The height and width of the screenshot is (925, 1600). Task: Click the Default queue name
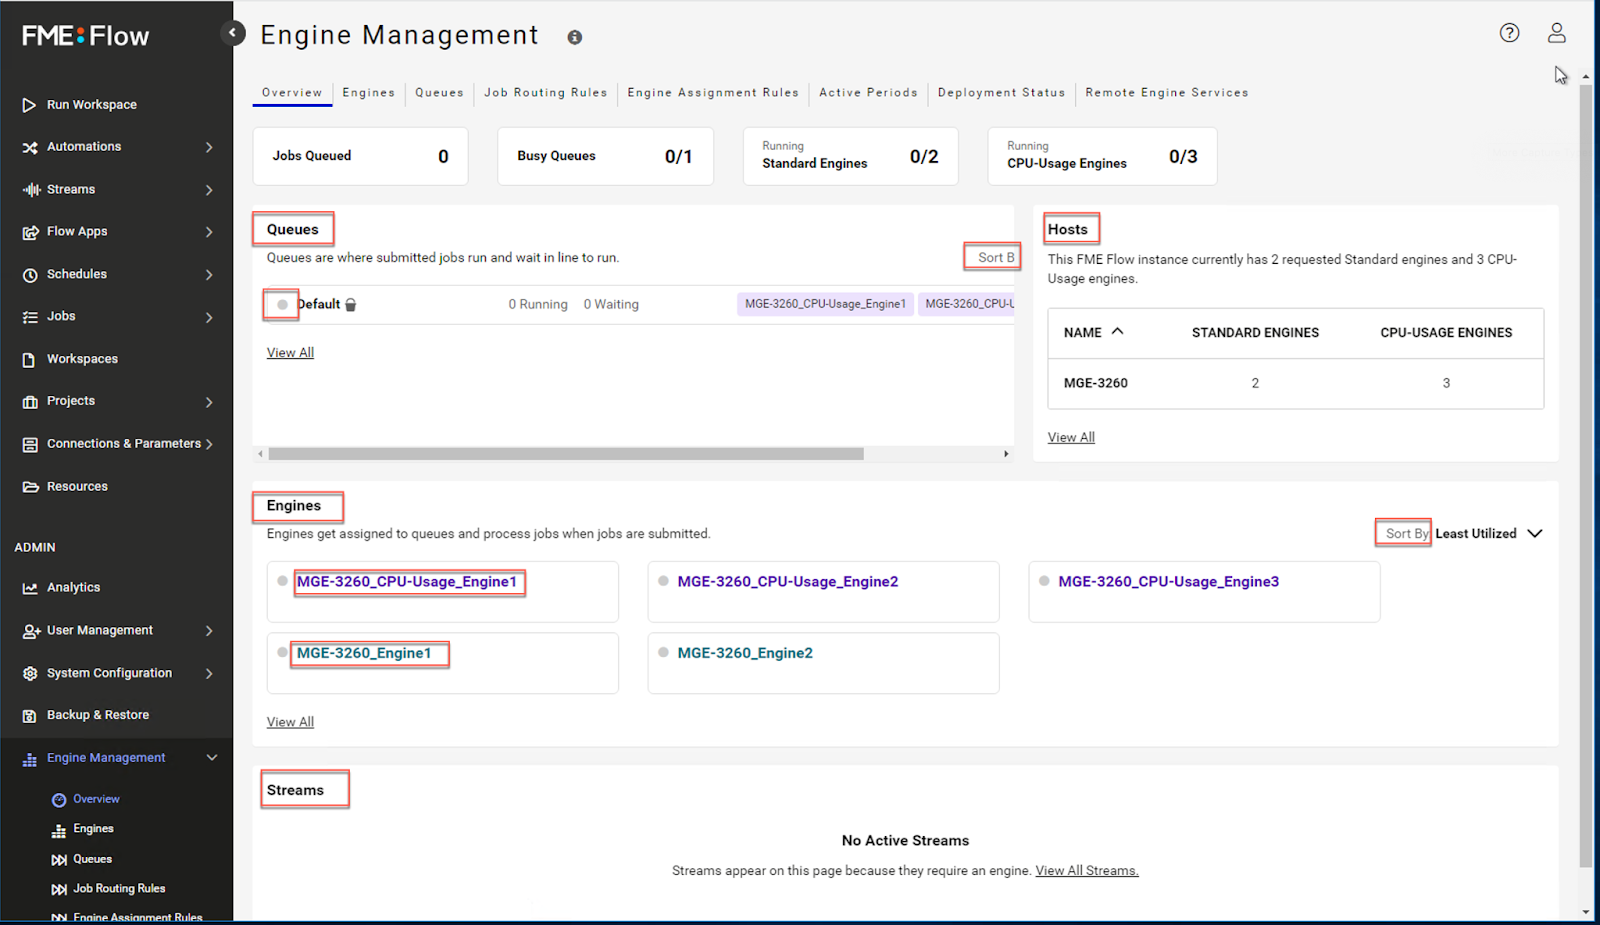click(319, 305)
